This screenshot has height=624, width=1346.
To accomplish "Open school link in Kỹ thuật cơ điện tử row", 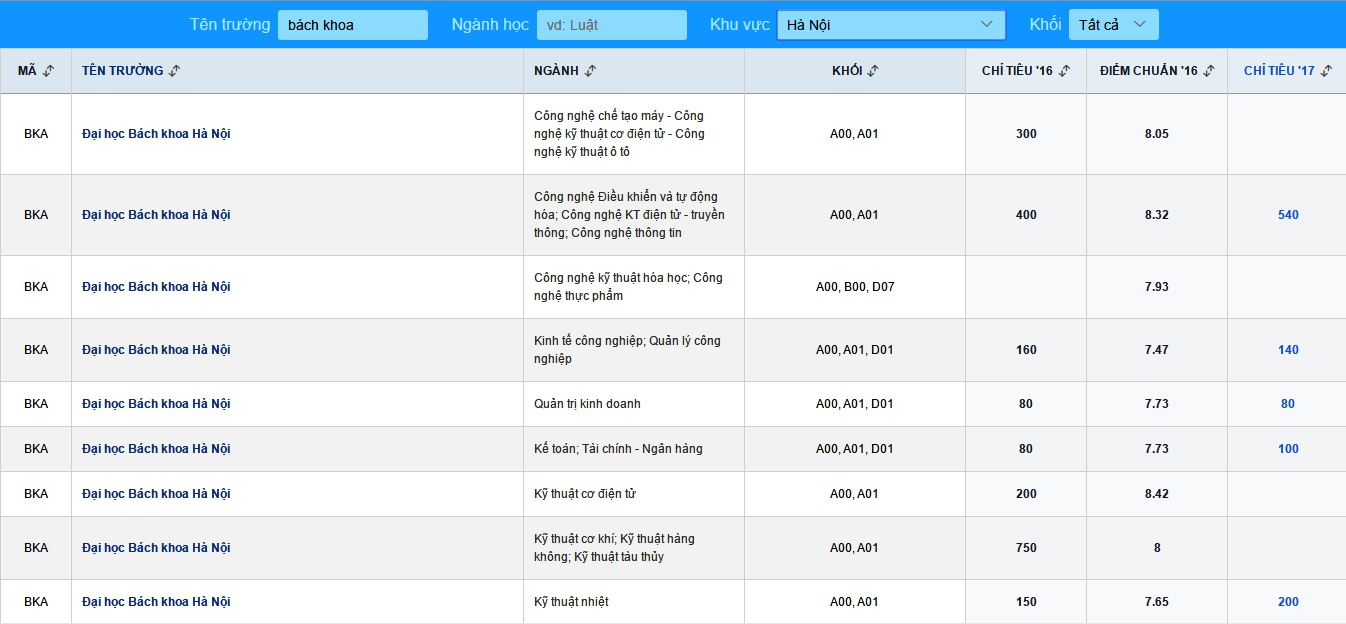I will coord(156,494).
